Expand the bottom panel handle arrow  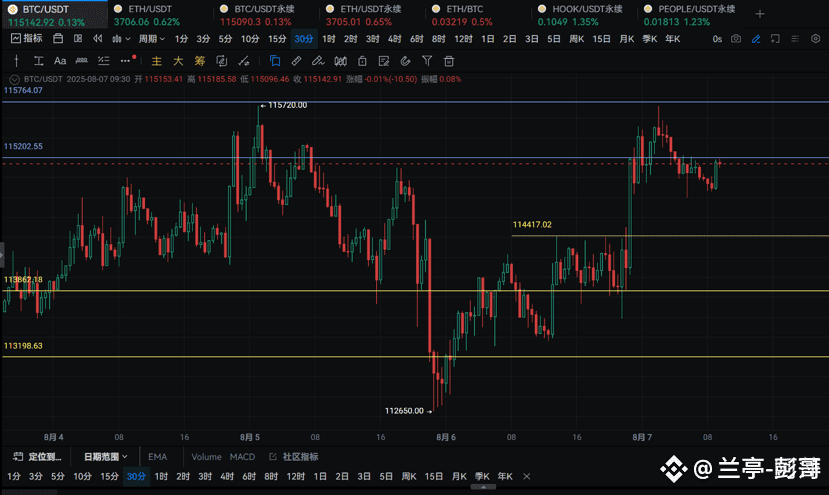(x=483, y=487)
